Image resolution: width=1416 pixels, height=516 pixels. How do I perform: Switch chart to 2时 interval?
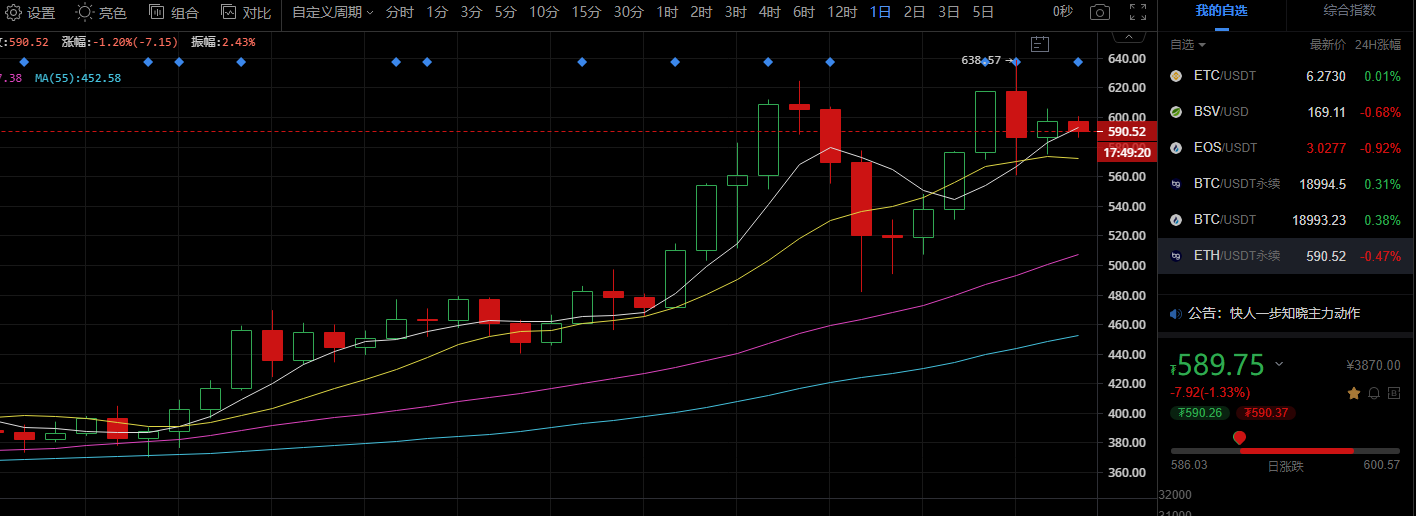tap(701, 13)
